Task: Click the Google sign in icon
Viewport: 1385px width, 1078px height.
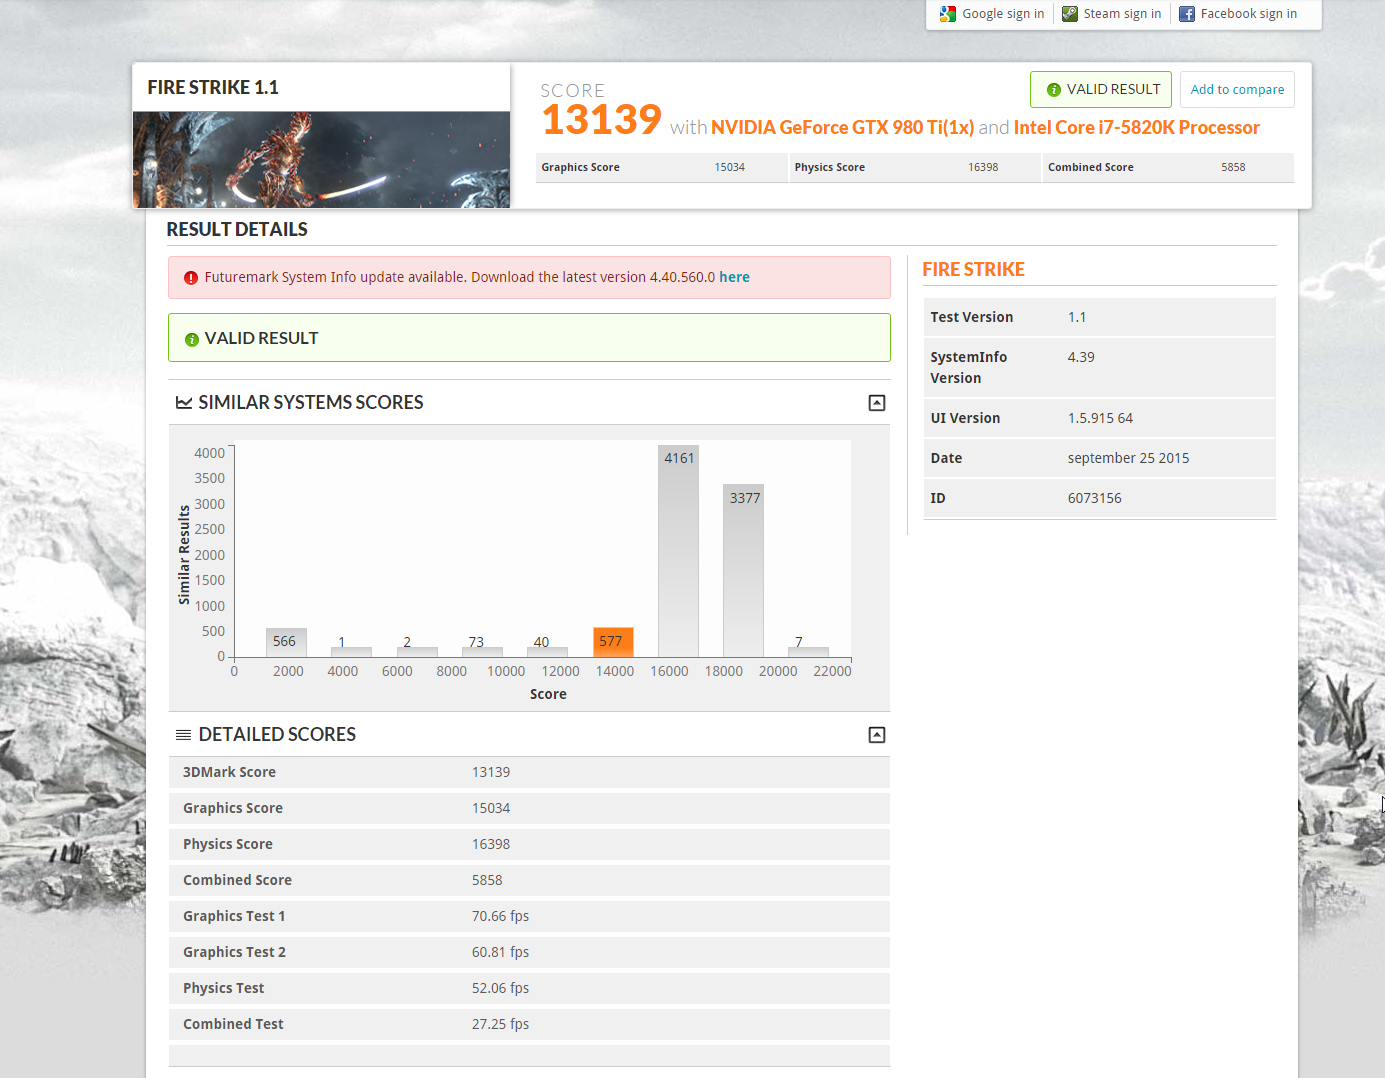Action: (x=947, y=14)
